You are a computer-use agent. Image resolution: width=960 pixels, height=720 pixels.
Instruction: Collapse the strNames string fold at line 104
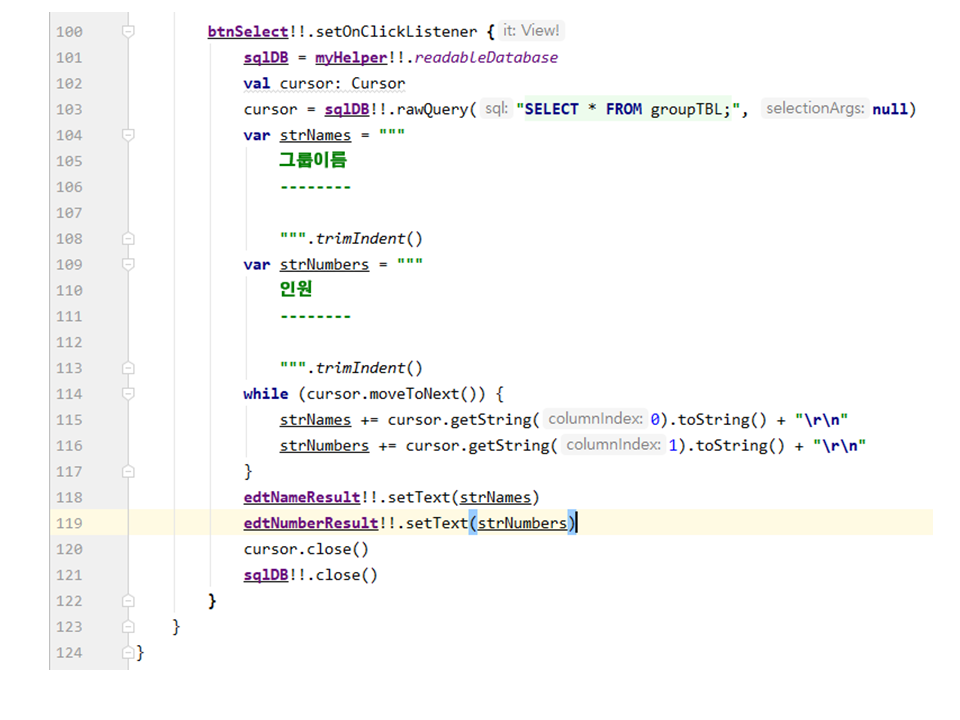[128, 135]
